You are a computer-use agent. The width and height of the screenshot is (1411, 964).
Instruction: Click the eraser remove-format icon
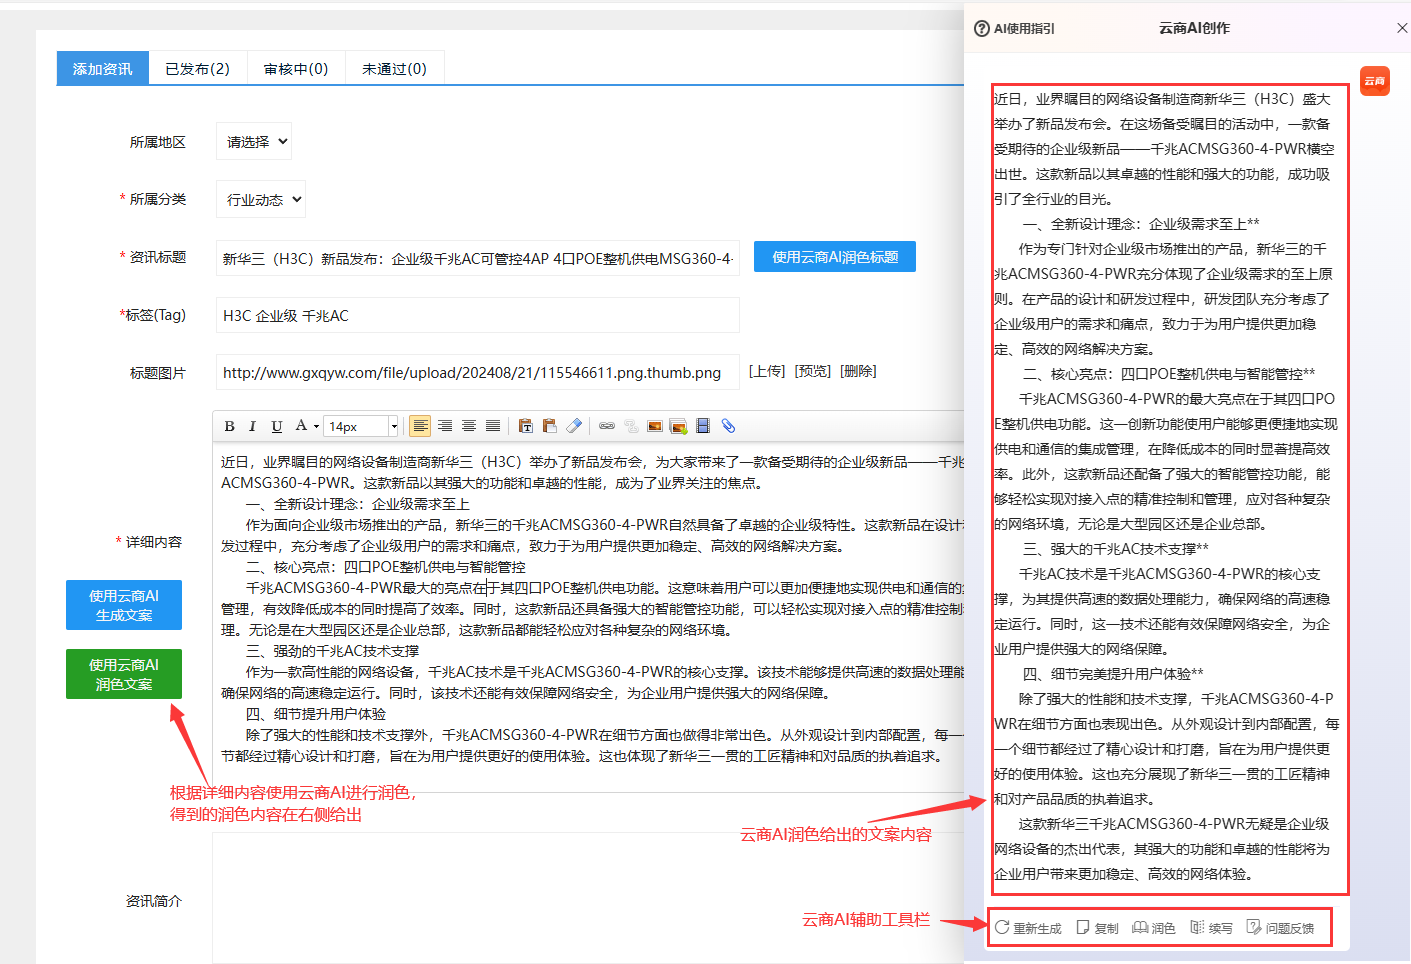click(574, 426)
